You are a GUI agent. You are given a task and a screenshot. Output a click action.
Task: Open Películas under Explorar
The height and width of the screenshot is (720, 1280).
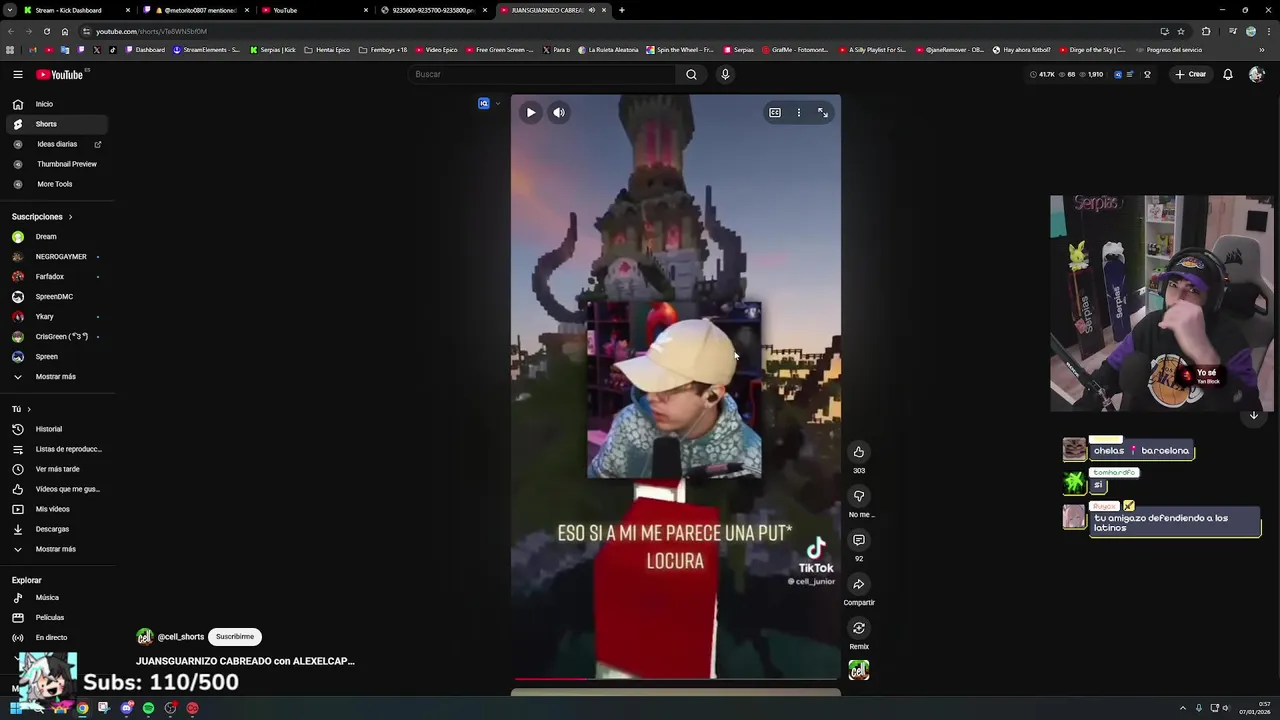[x=56, y=618]
